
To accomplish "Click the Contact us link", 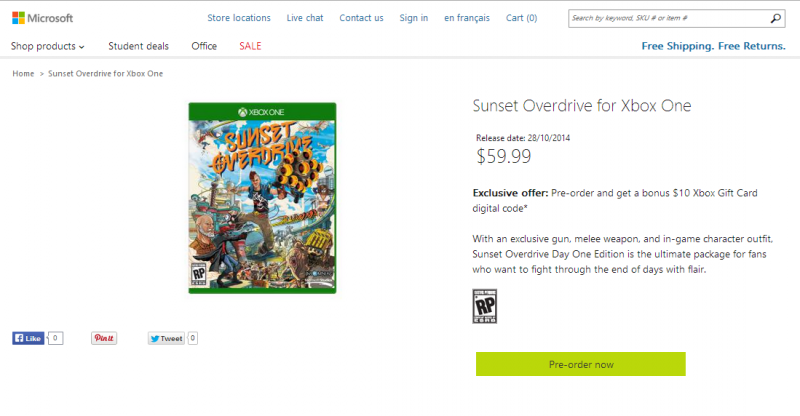I will pyautogui.click(x=361, y=18).
